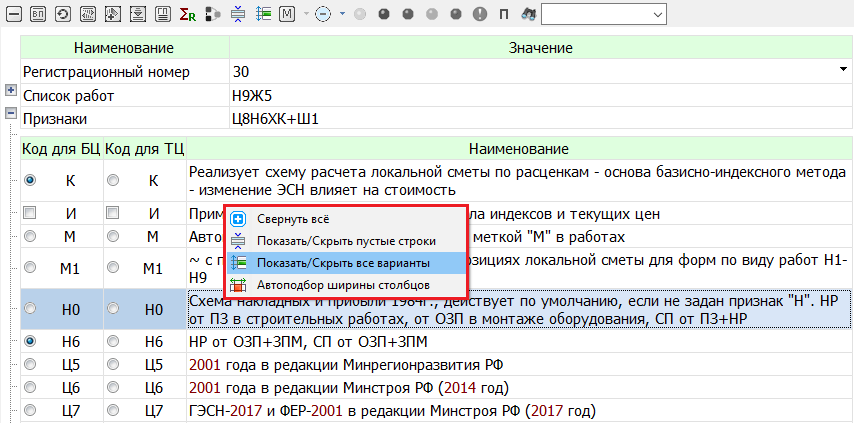Click text 'НР от ОЗП+ЗПМ, СП от ОЗП+ЗПМ'
854x423 pixels.
(x=308, y=342)
